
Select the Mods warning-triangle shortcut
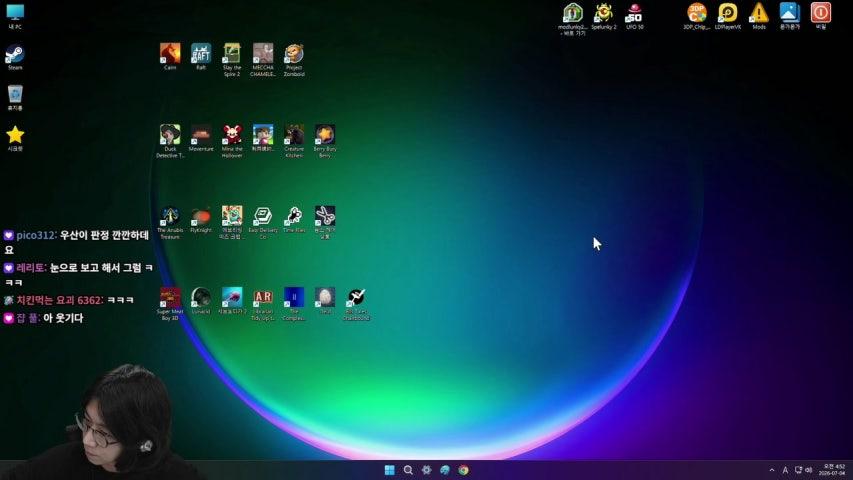pyautogui.click(x=758, y=16)
